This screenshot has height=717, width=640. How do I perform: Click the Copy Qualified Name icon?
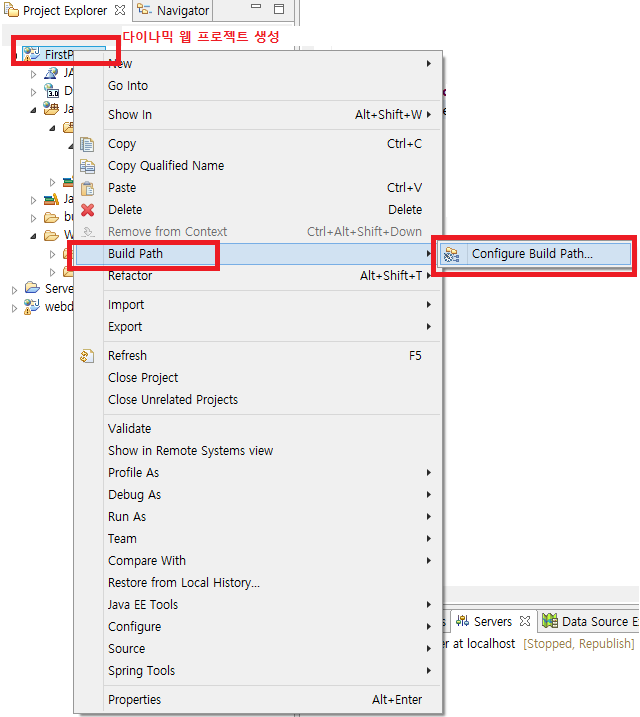(x=87, y=166)
